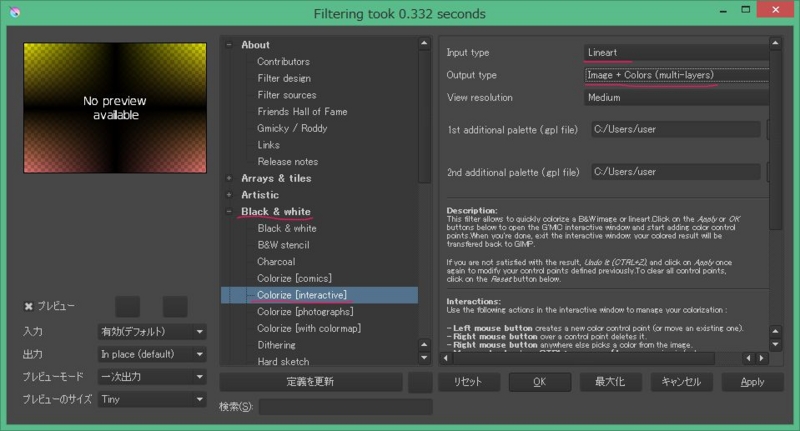
Task: Select the Hard sketch filter
Action: tap(283, 362)
